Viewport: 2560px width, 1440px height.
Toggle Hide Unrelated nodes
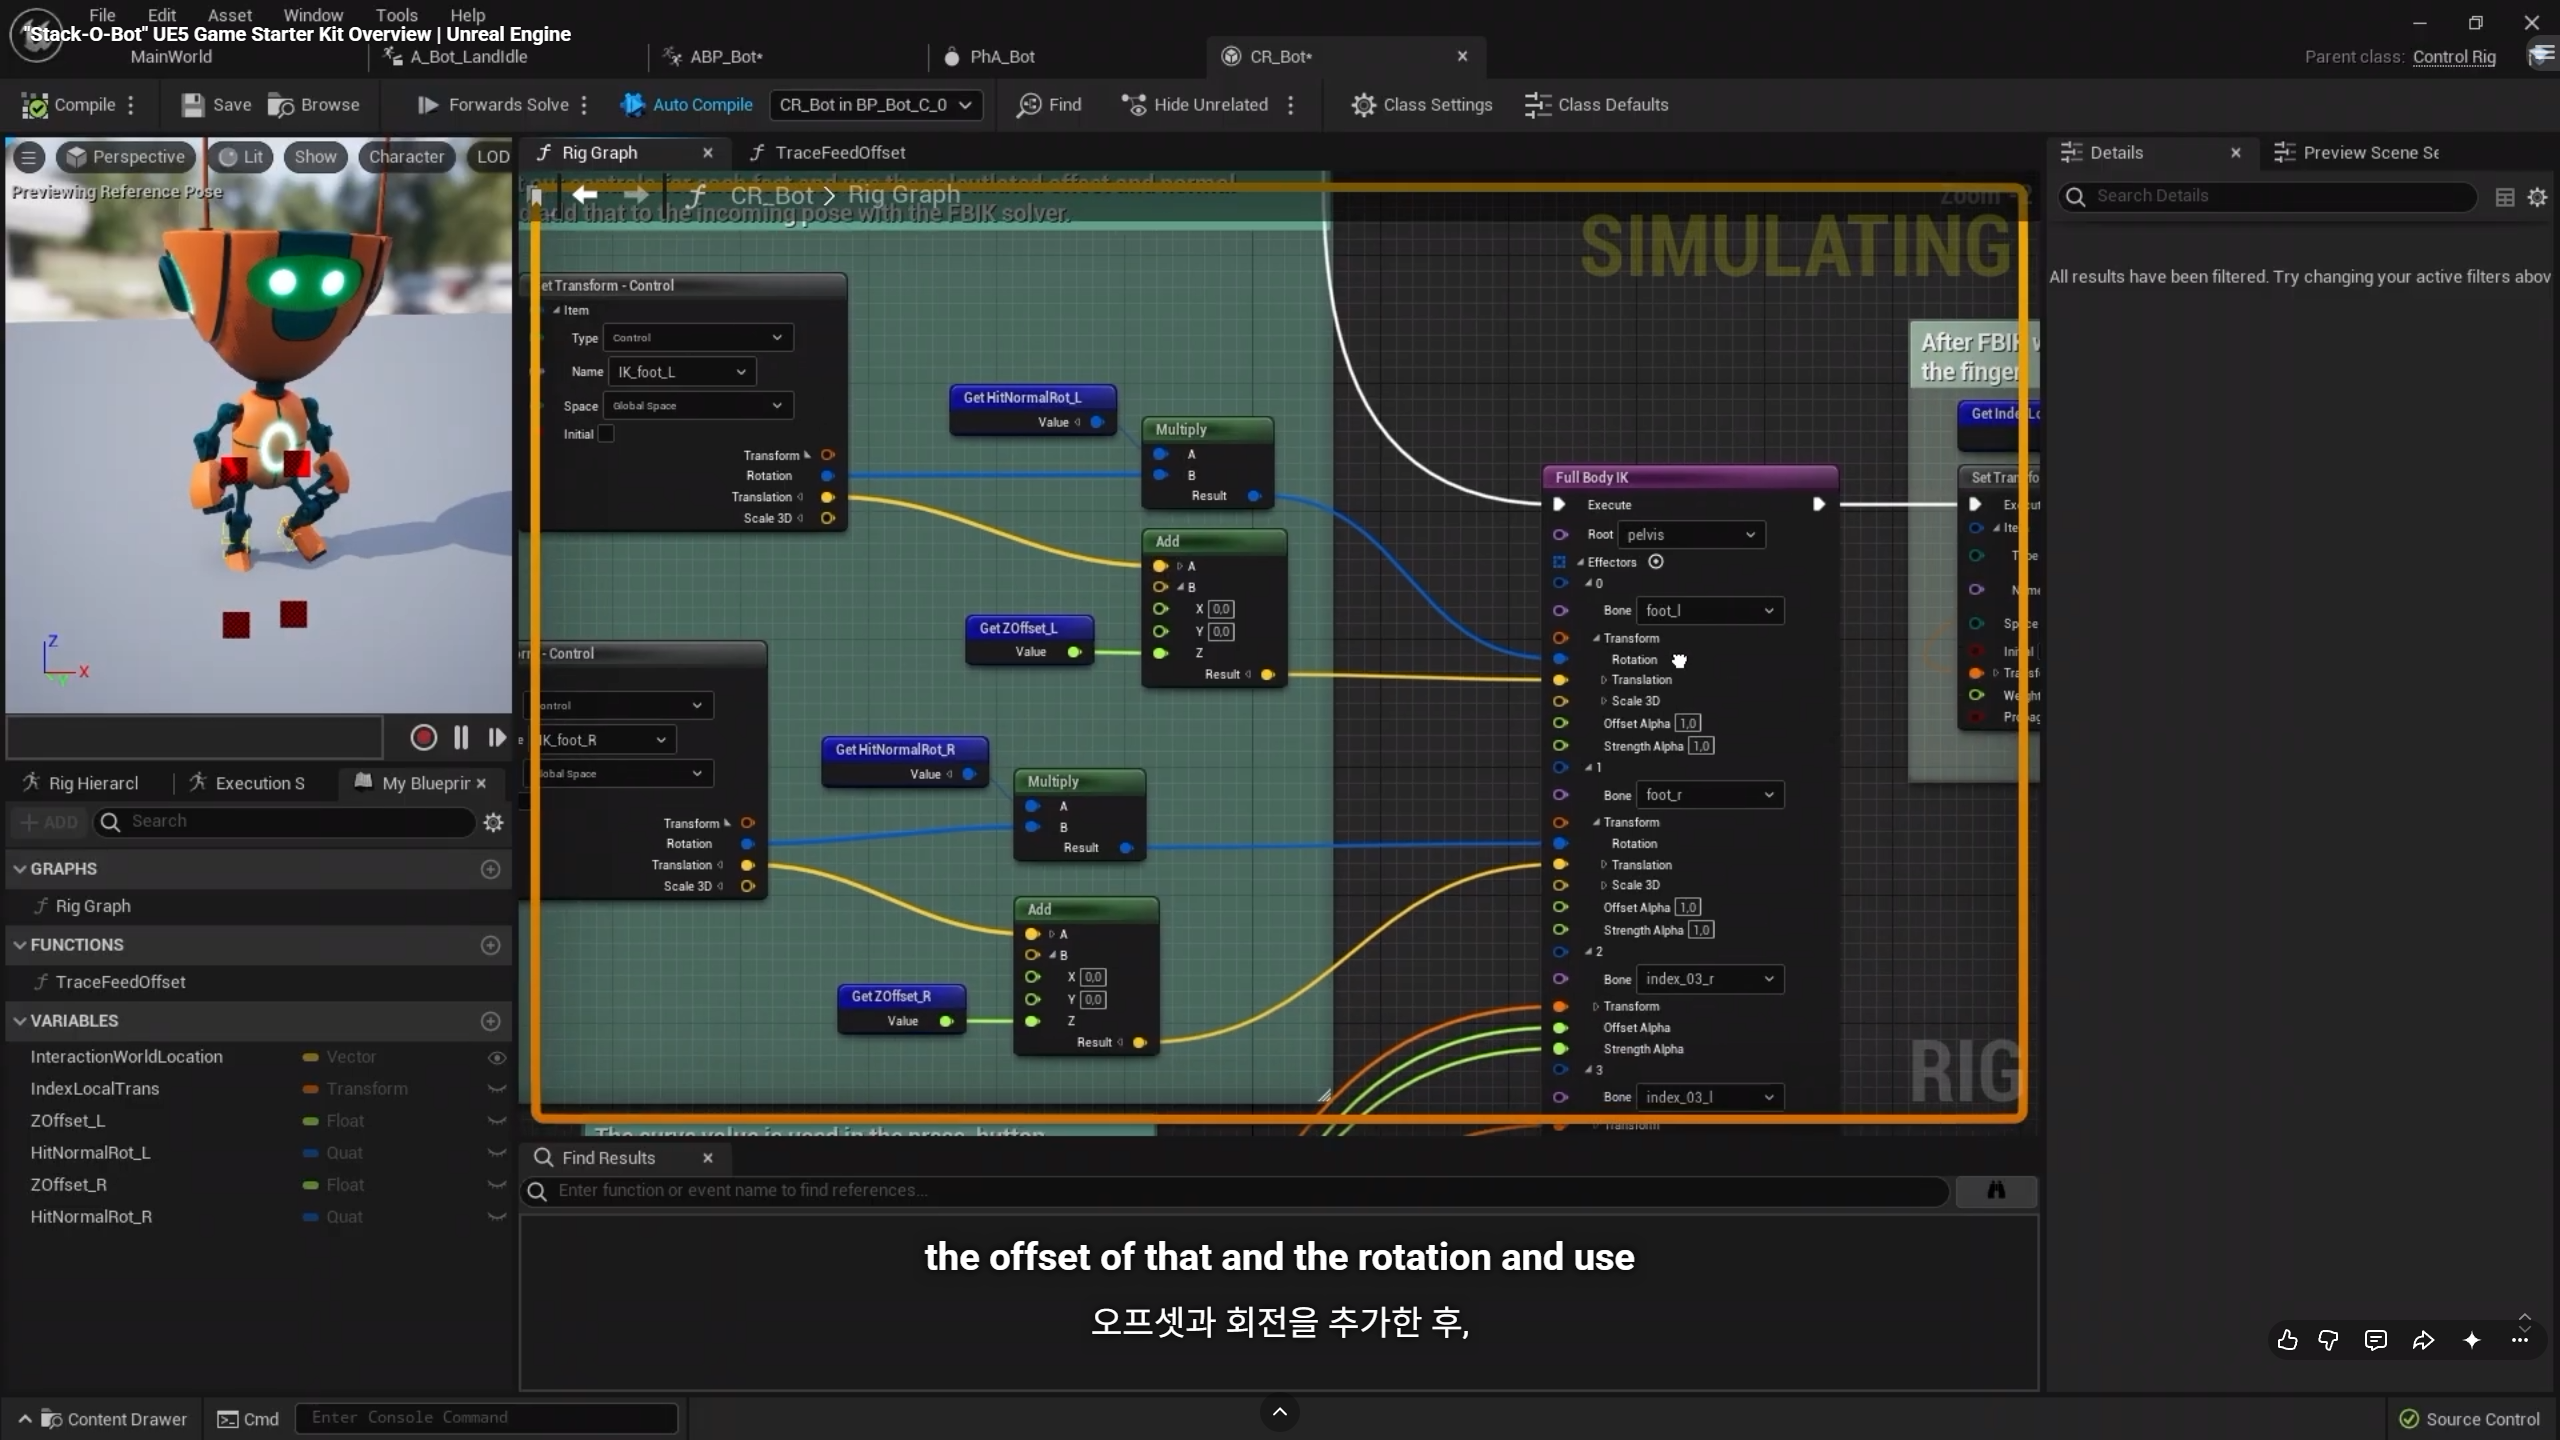click(x=1194, y=105)
